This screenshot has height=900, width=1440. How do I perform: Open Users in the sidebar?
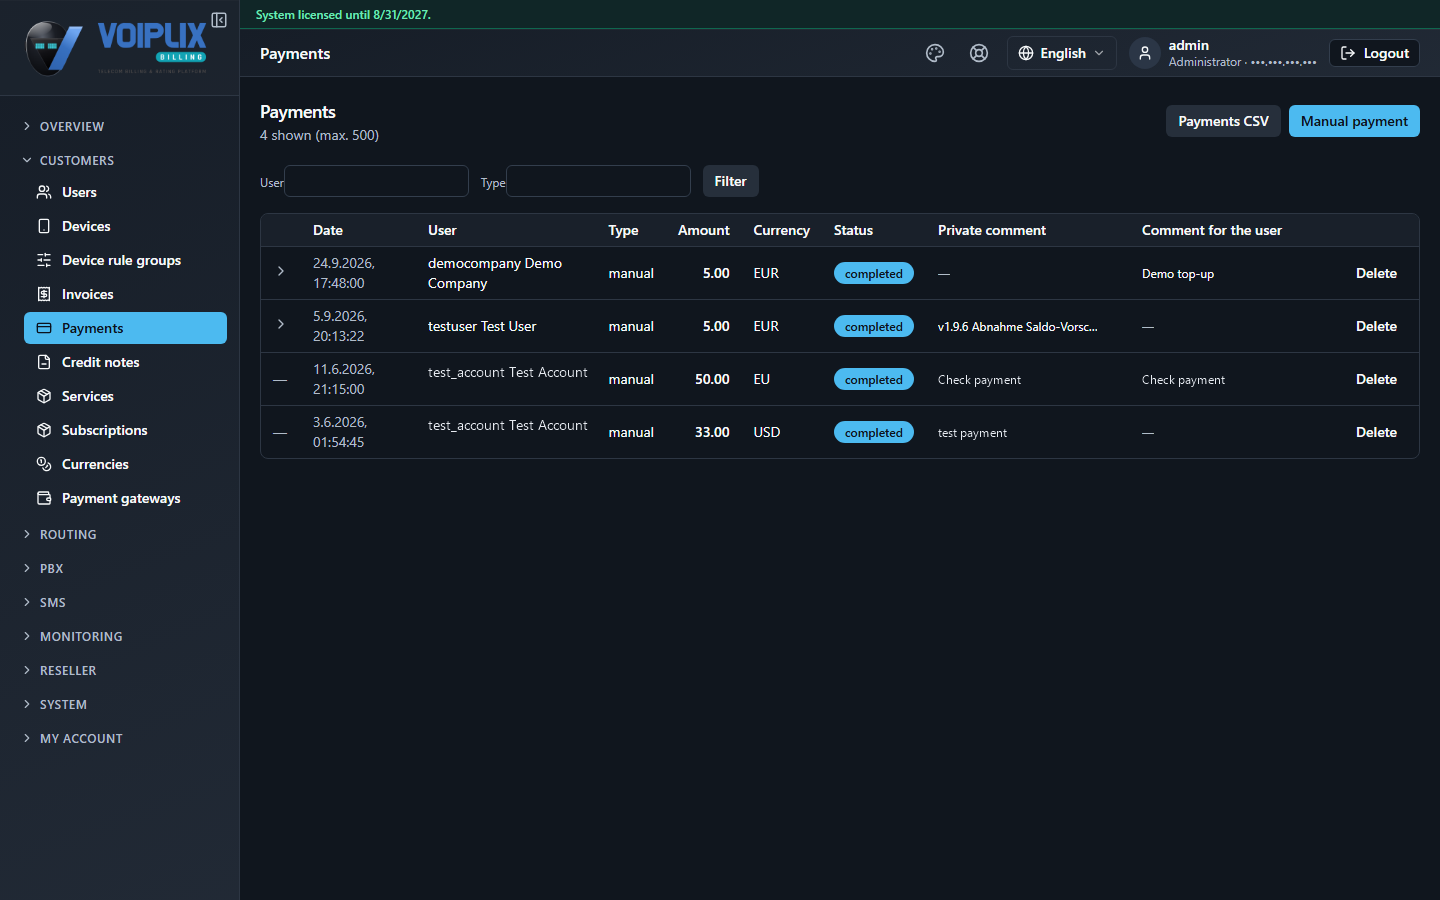pos(125,192)
